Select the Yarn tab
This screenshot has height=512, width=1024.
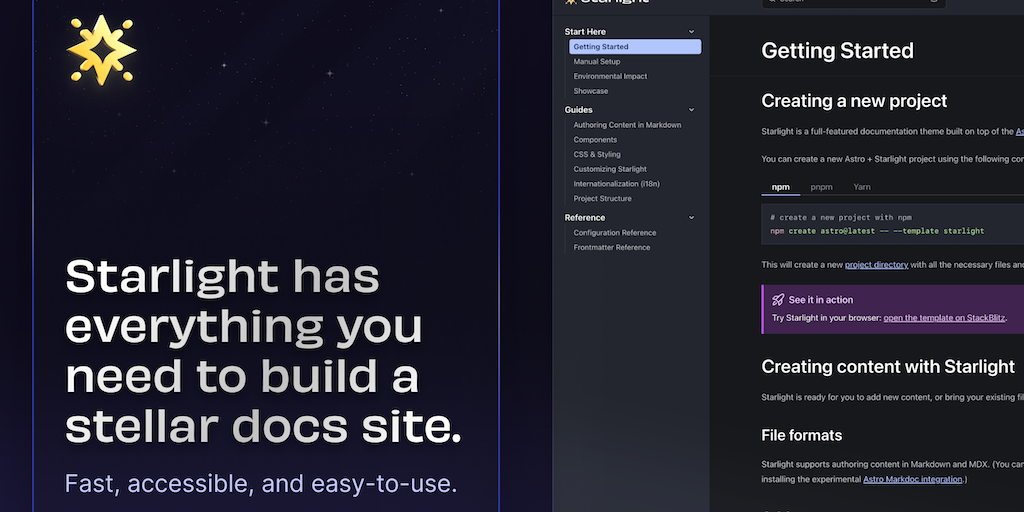click(861, 187)
